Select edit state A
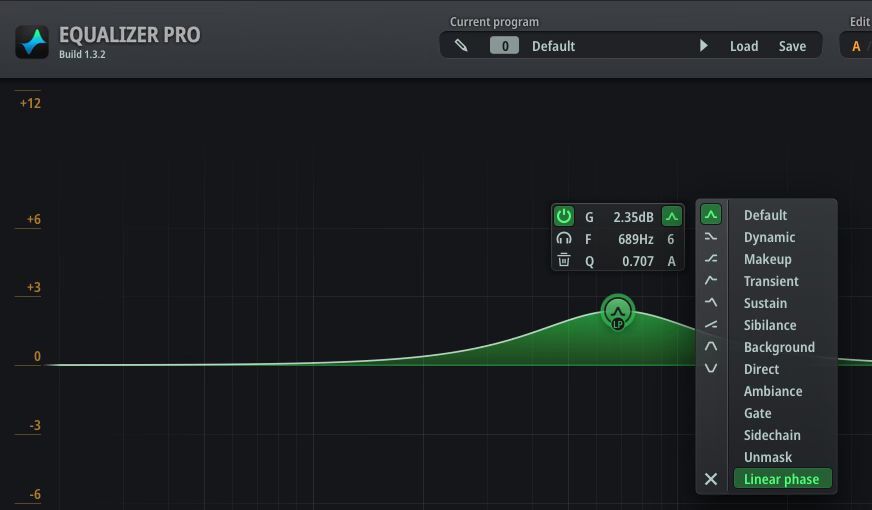 (856, 46)
